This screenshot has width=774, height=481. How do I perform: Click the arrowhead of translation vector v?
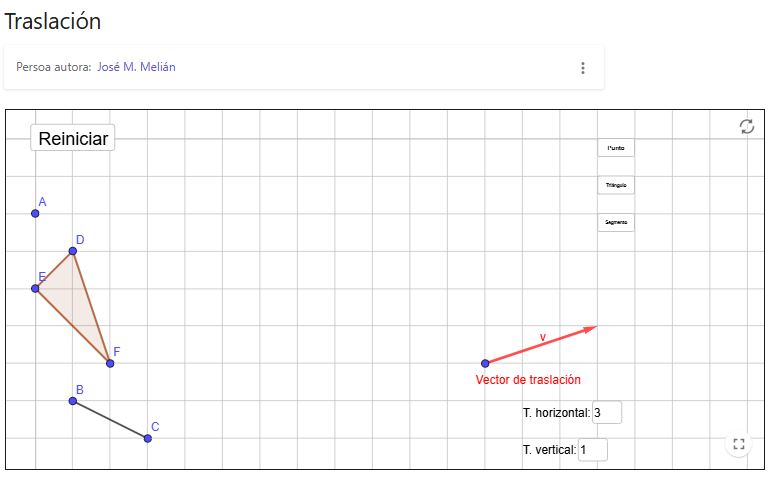(593, 328)
